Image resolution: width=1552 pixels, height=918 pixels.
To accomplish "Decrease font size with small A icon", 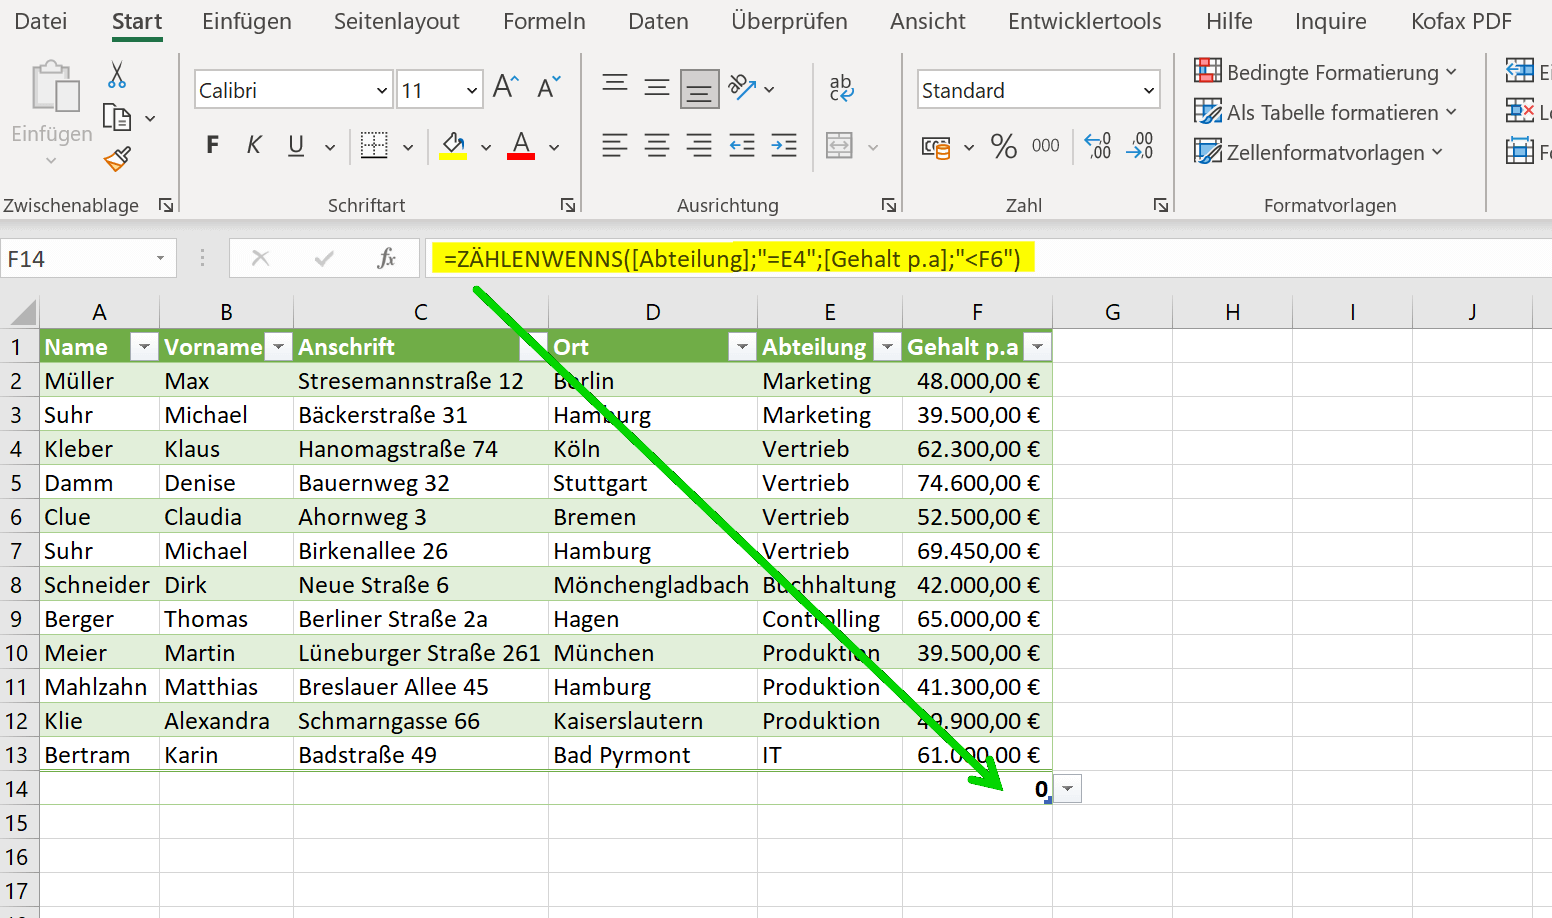I will click(x=549, y=88).
